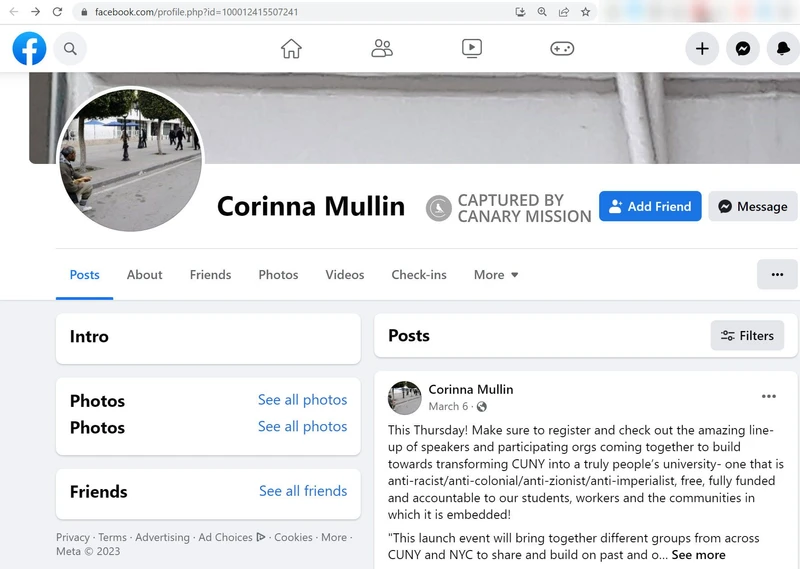Open the Watch video icon
The width and height of the screenshot is (800, 569).
(472, 48)
